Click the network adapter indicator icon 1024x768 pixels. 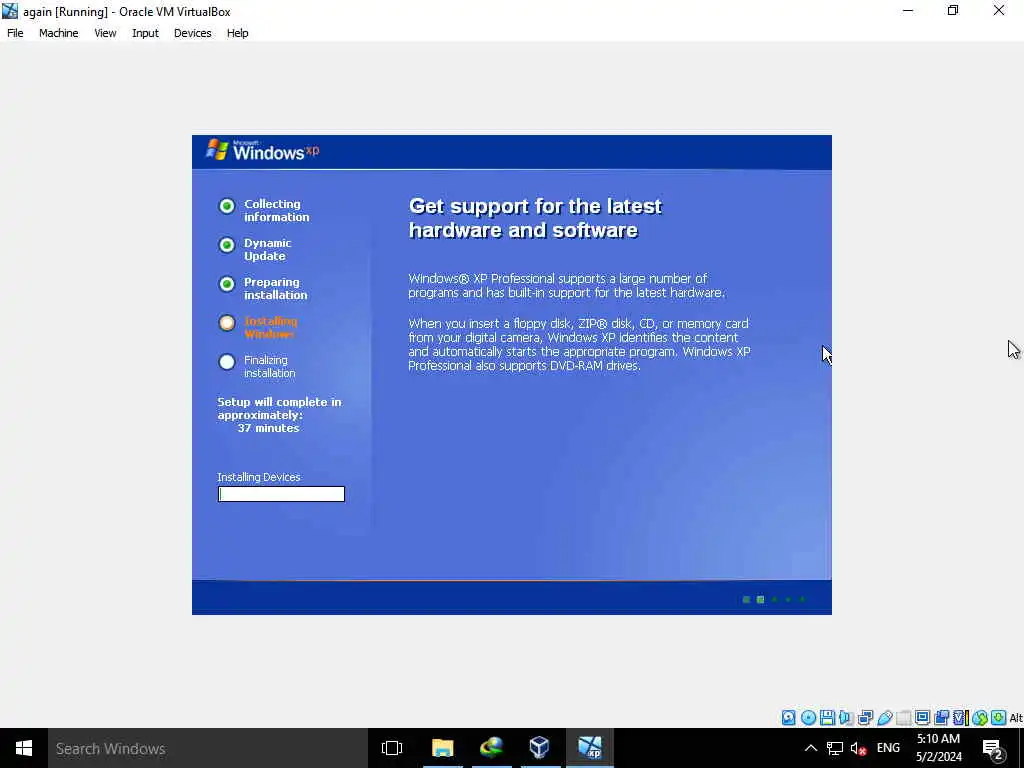click(x=865, y=718)
